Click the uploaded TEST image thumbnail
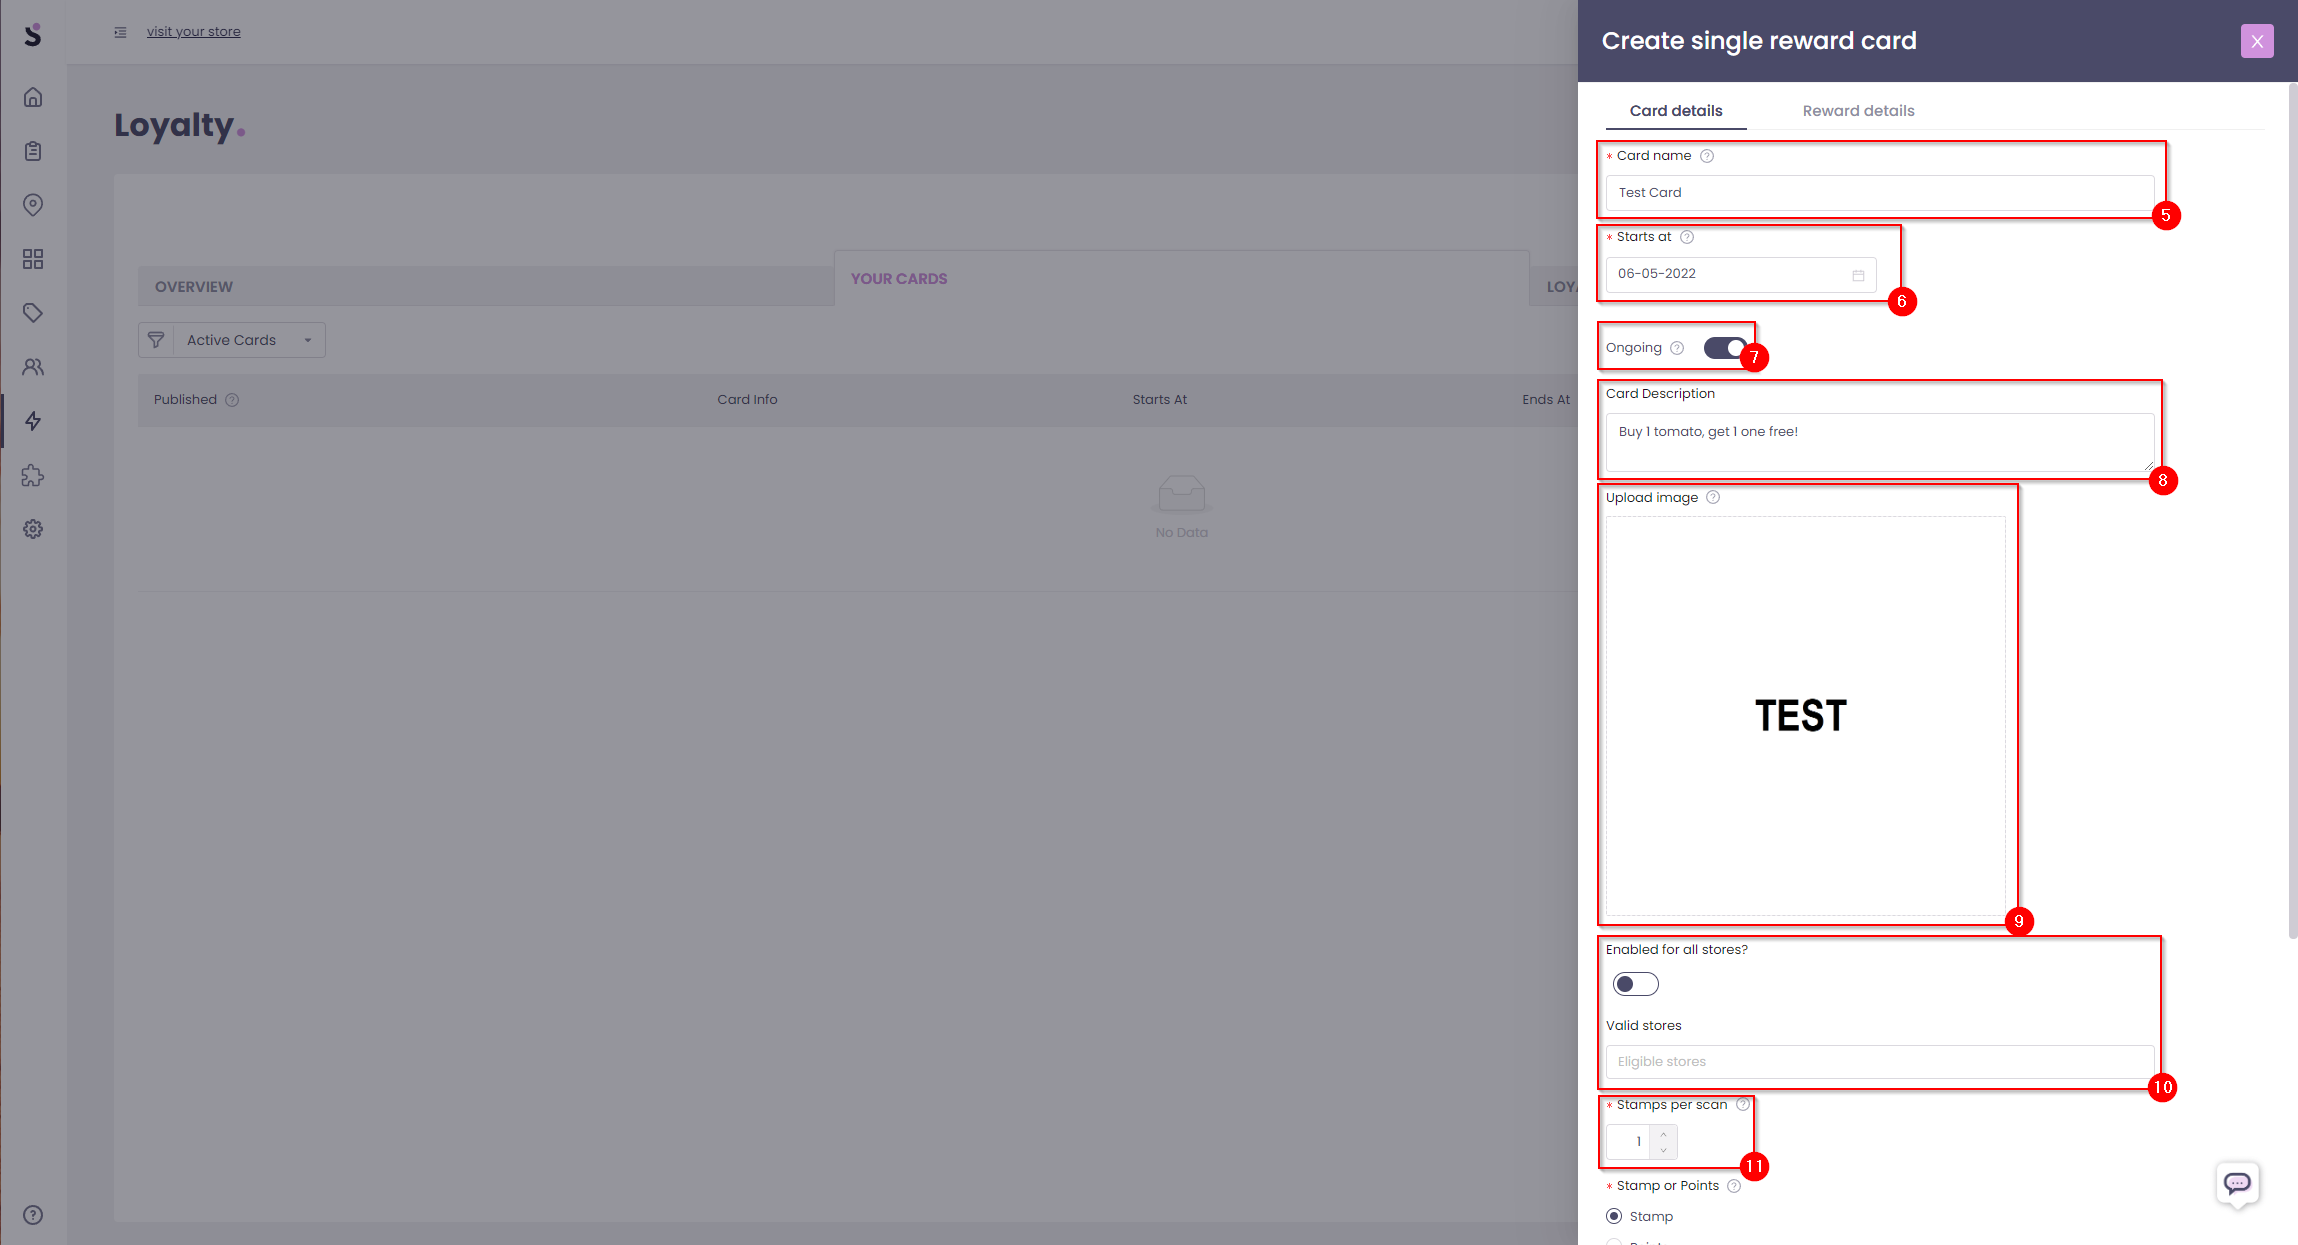2298x1245 pixels. point(1805,716)
